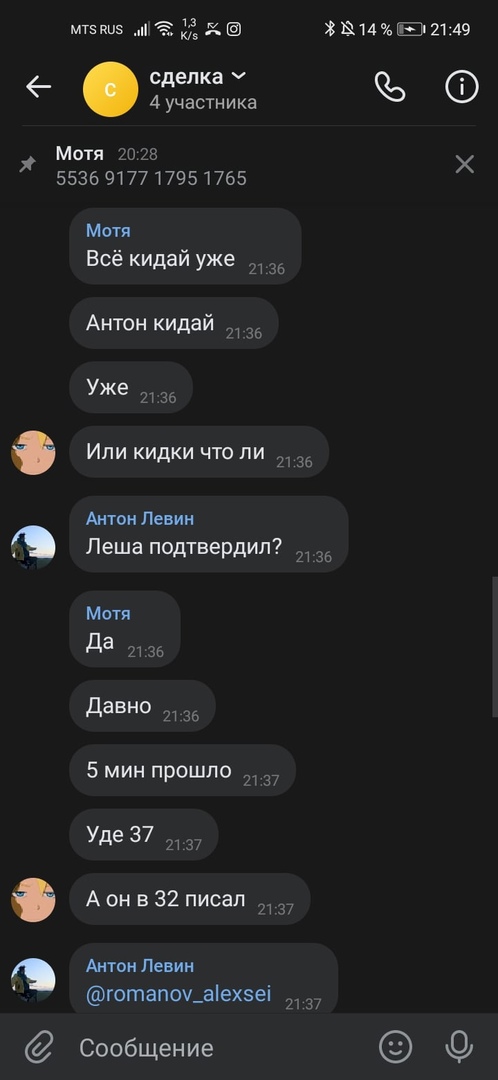Tap anime avatar beside Или кидки что ли
This screenshot has width=498, height=1080.
(33, 453)
